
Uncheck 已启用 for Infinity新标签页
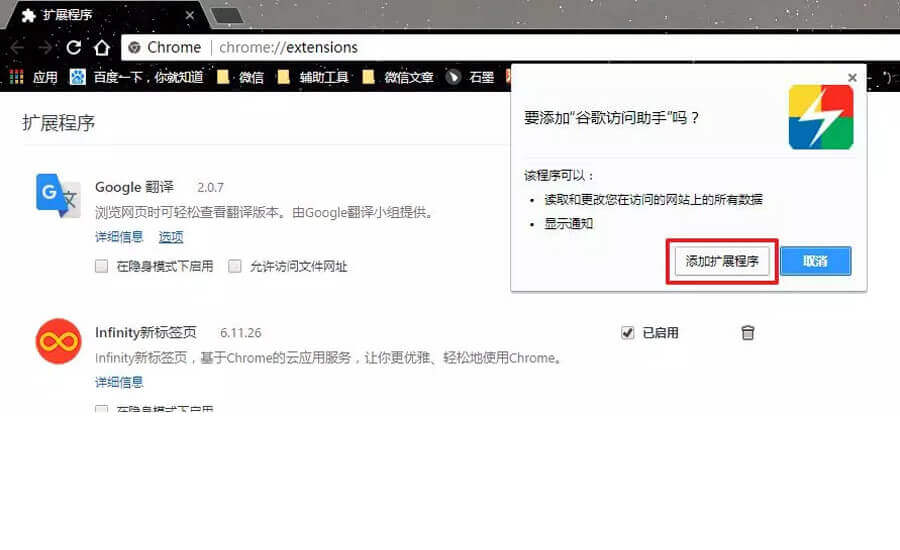click(x=627, y=333)
